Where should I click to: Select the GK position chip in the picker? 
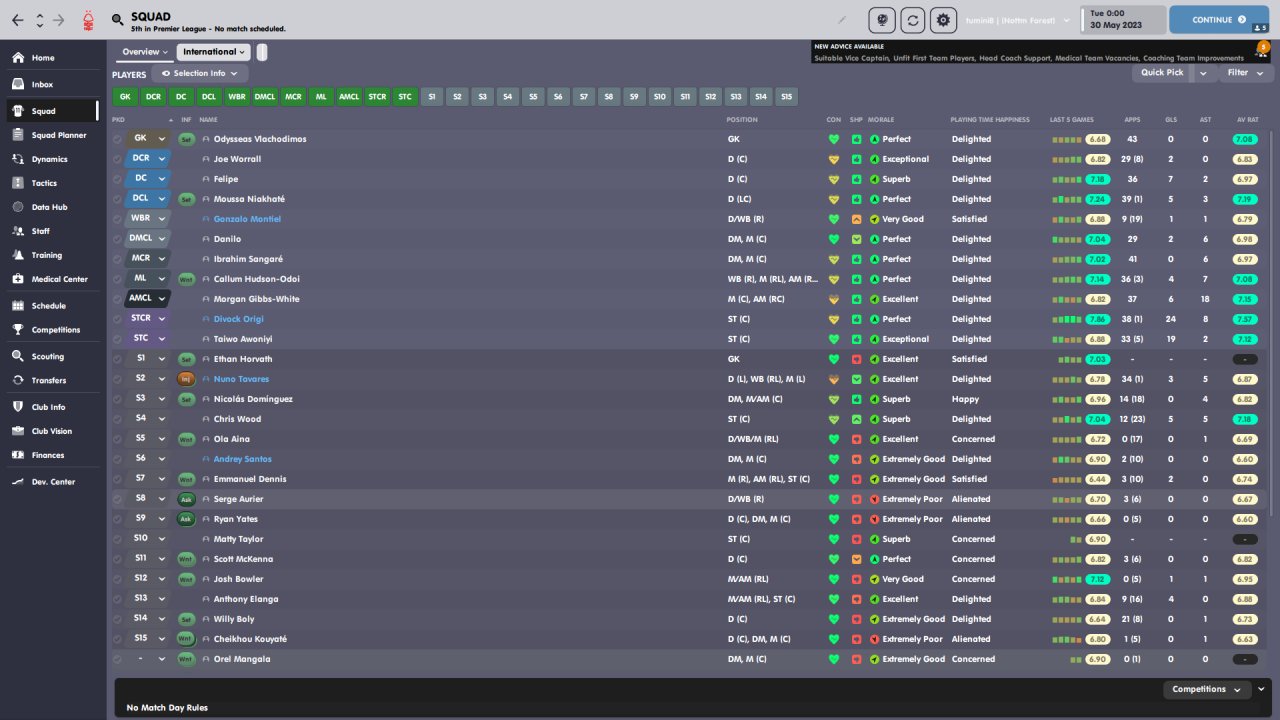pyautogui.click(x=125, y=97)
